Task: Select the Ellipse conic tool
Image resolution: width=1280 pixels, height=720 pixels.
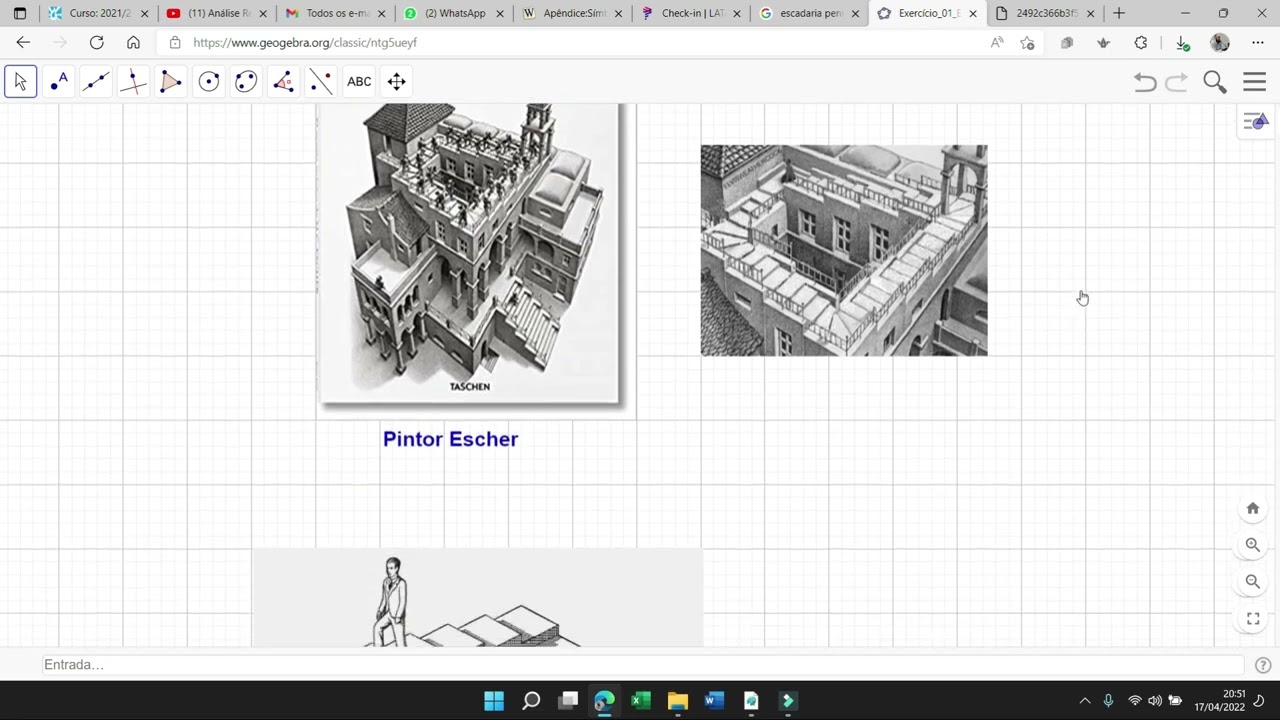Action: click(x=246, y=82)
